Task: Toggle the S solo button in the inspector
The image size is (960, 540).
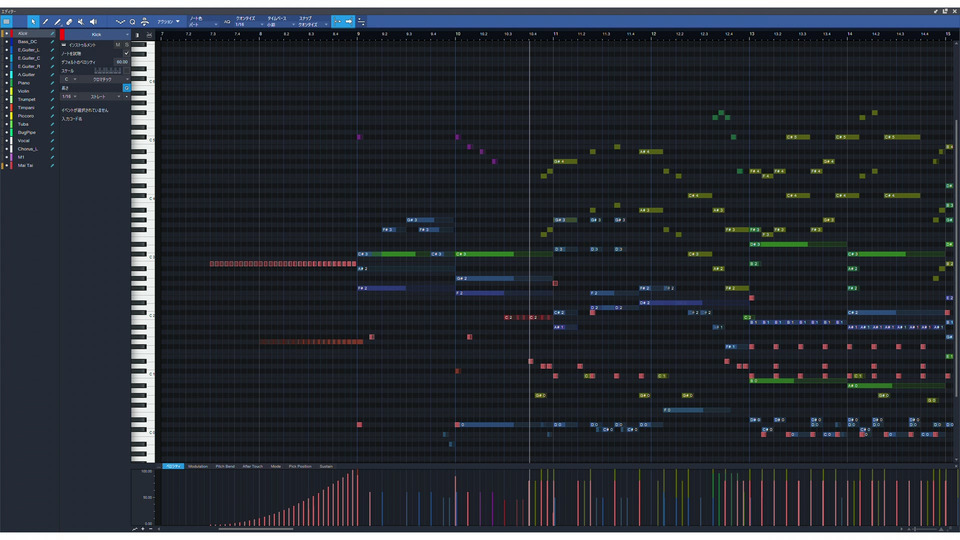Action: click(x=126, y=45)
